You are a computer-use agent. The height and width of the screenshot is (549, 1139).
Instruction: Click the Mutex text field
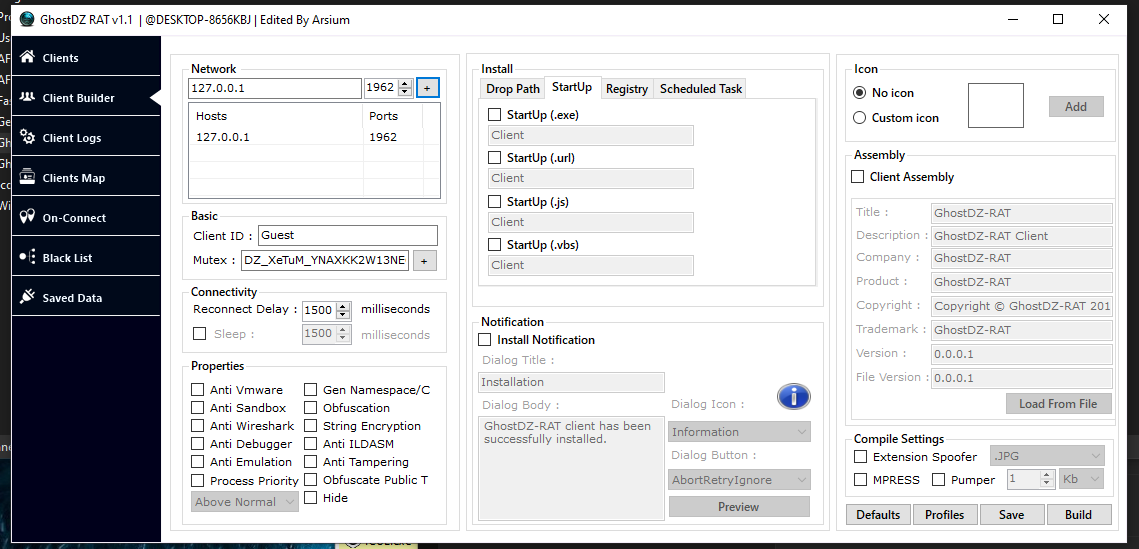[325, 261]
